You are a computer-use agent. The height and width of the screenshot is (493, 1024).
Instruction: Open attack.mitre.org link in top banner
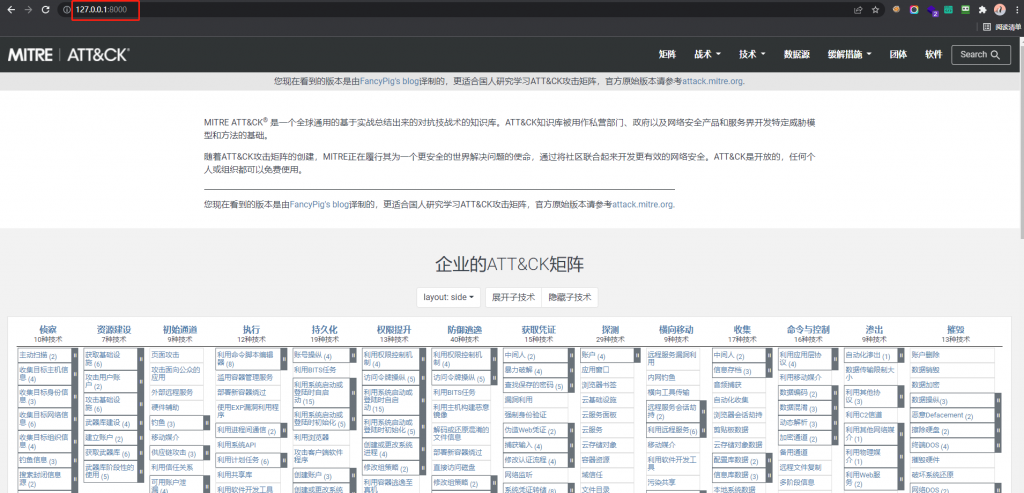[712, 82]
